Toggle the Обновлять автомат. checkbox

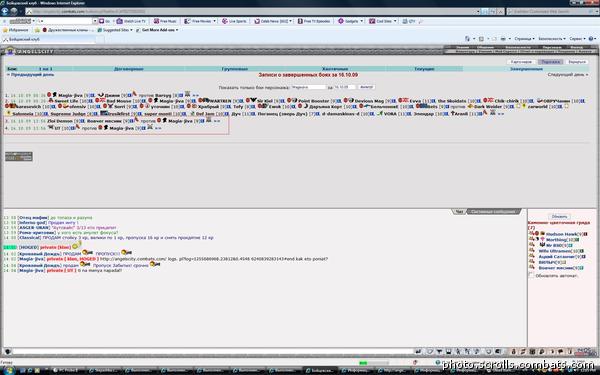[x=531, y=275]
